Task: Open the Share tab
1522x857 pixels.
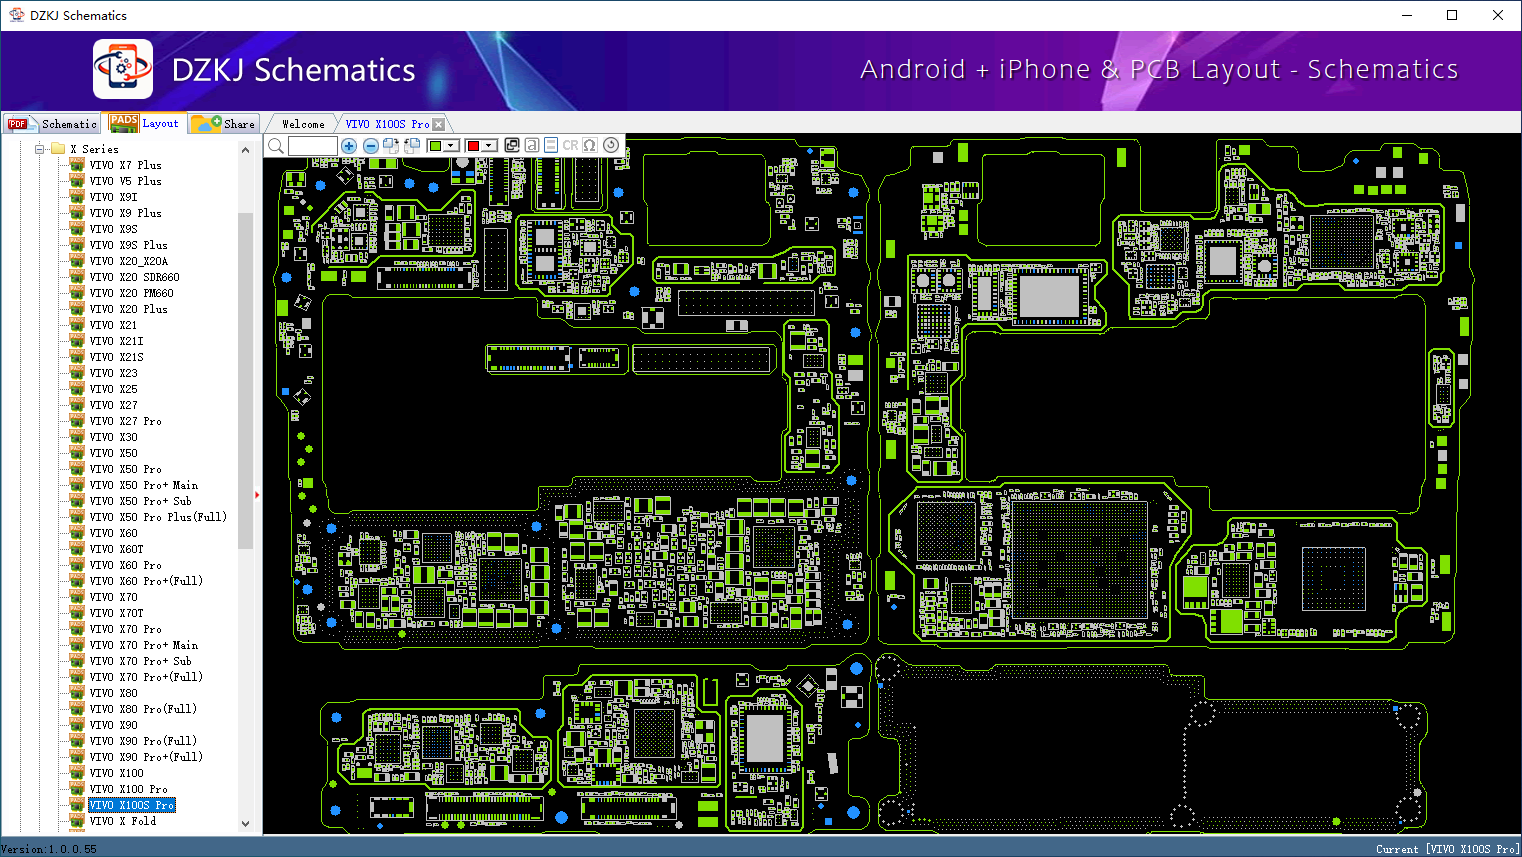Action: tap(224, 124)
